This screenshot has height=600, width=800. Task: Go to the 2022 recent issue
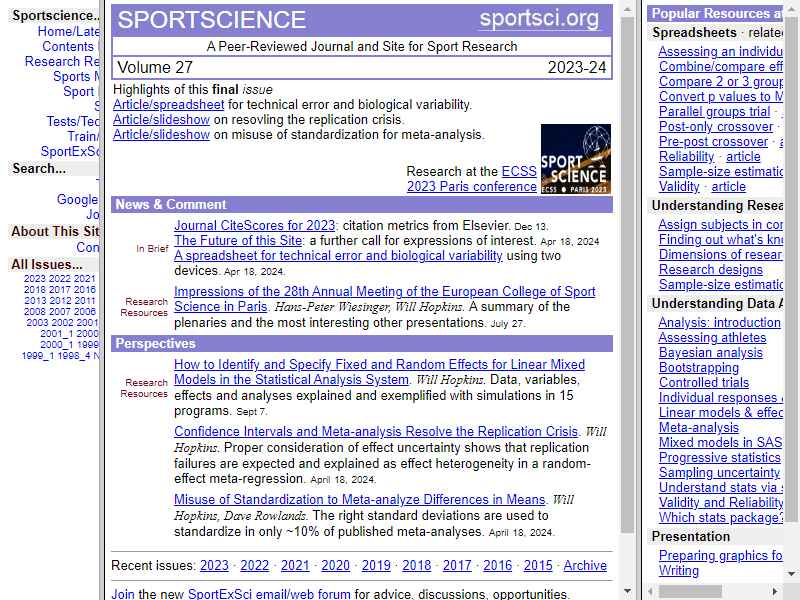click(255, 566)
